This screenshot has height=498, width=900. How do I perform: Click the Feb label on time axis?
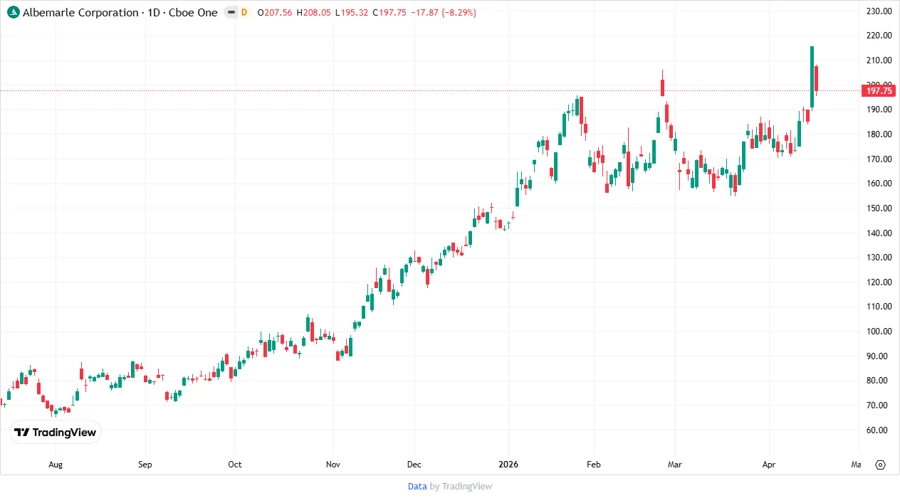point(593,465)
